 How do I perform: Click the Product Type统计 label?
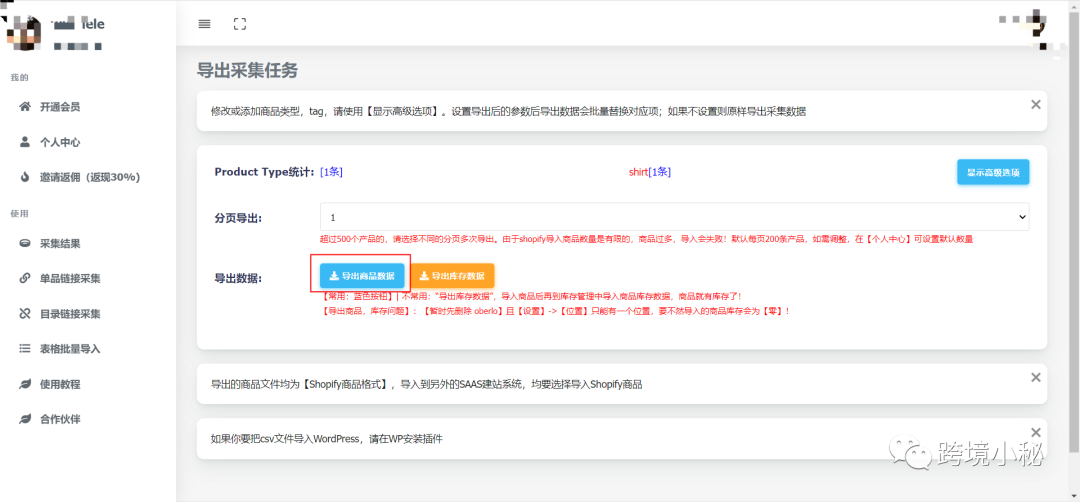pos(265,172)
